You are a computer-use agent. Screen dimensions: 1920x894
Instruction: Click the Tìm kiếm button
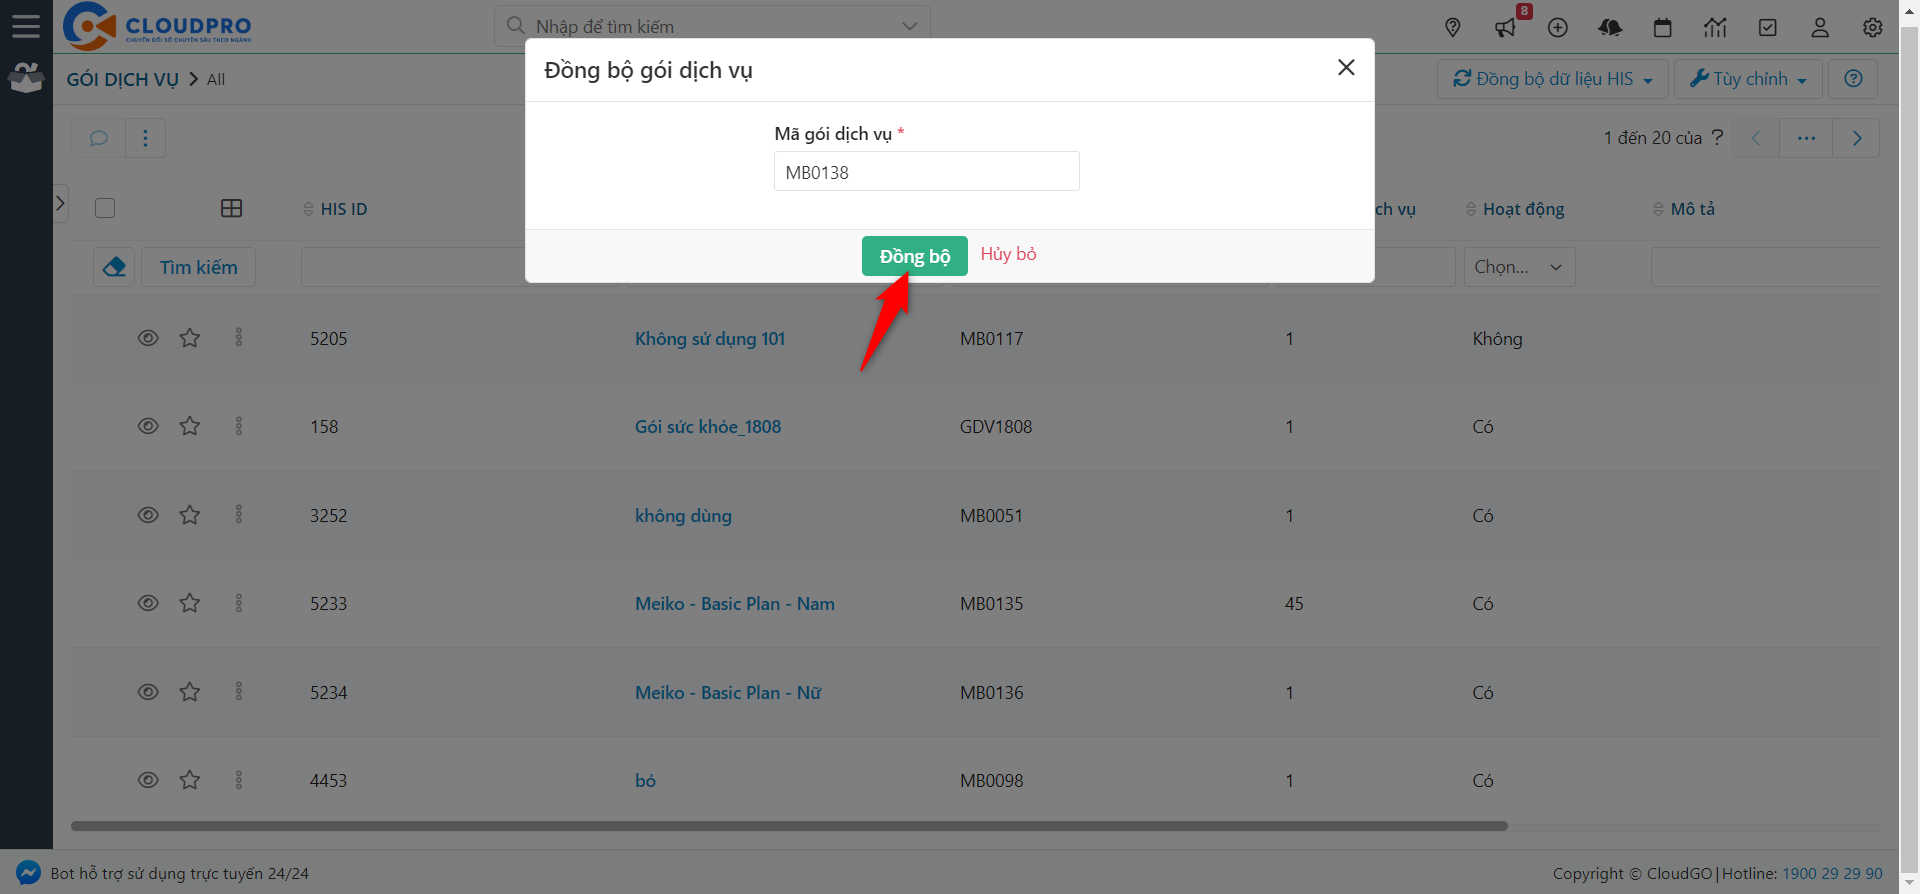[x=198, y=267]
